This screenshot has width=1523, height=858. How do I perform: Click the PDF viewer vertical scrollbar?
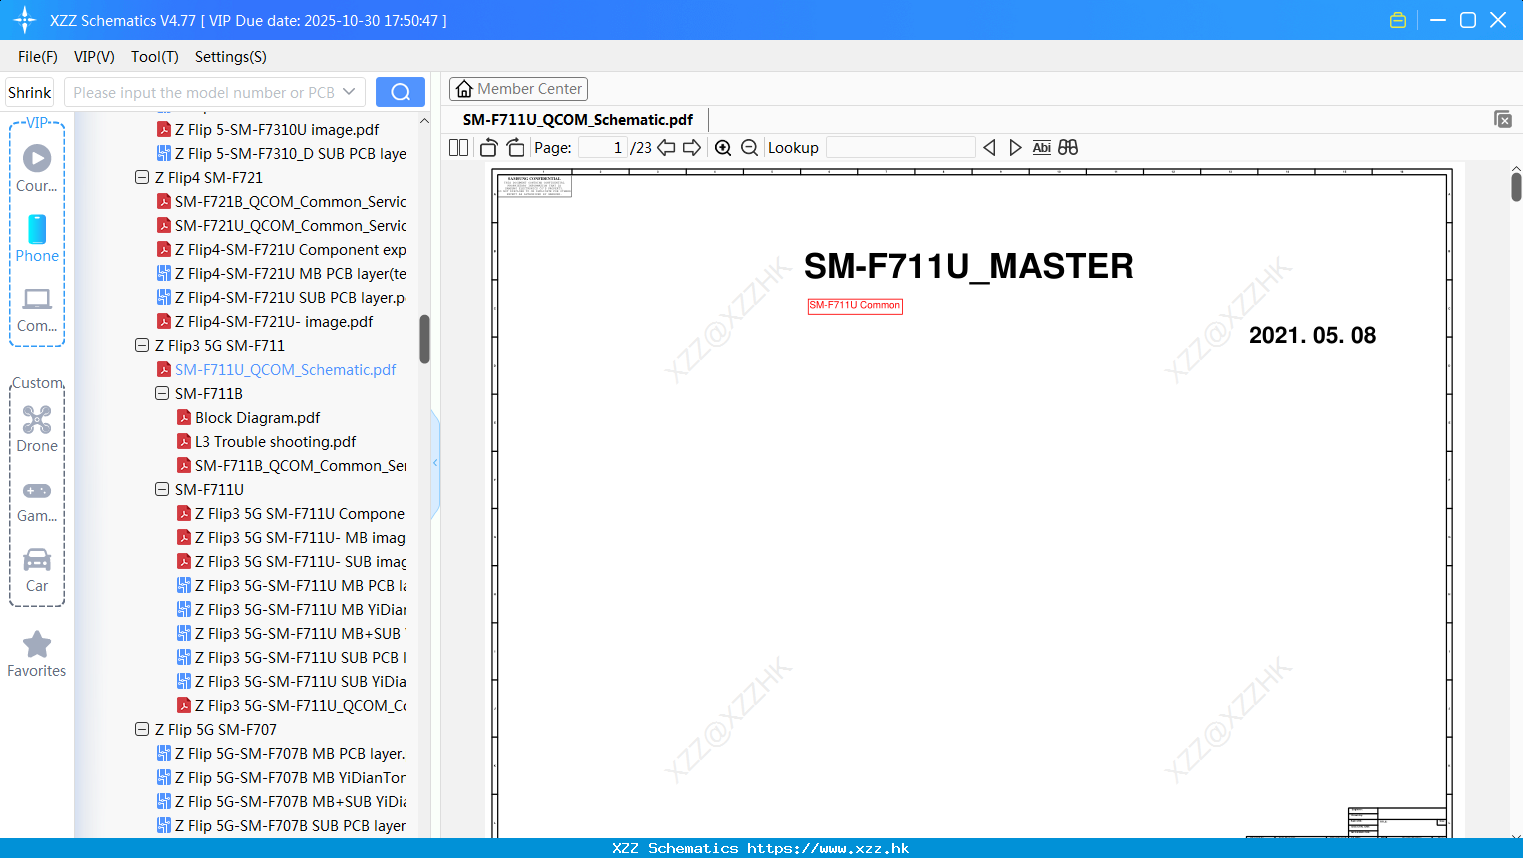coord(1516,186)
